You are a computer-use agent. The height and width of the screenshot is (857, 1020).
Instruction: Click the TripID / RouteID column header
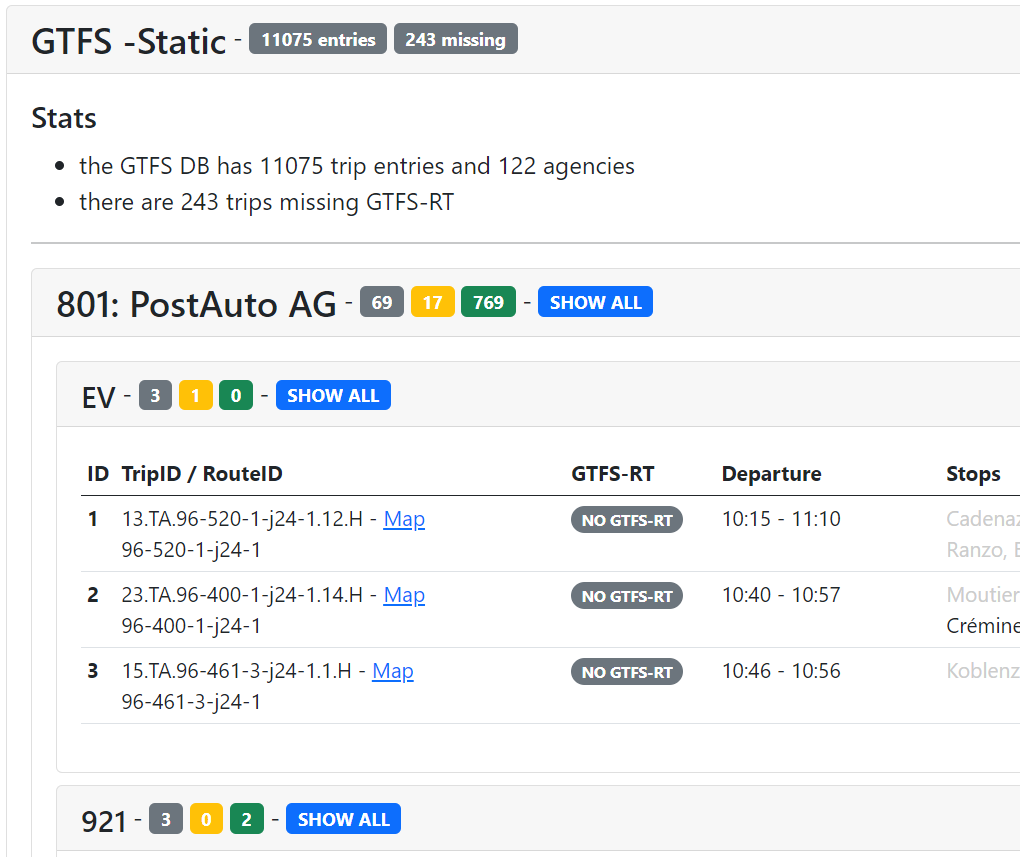(x=202, y=474)
